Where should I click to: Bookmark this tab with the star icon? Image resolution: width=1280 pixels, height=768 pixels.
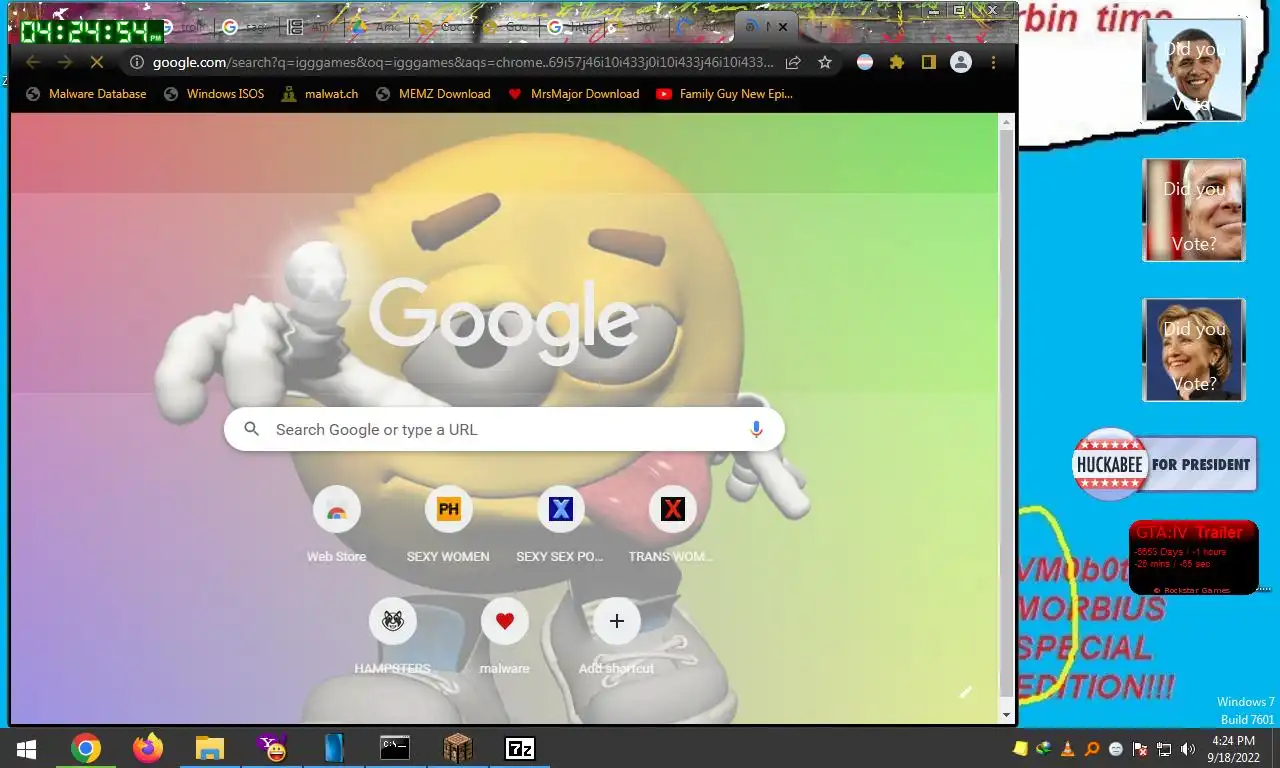coord(825,62)
